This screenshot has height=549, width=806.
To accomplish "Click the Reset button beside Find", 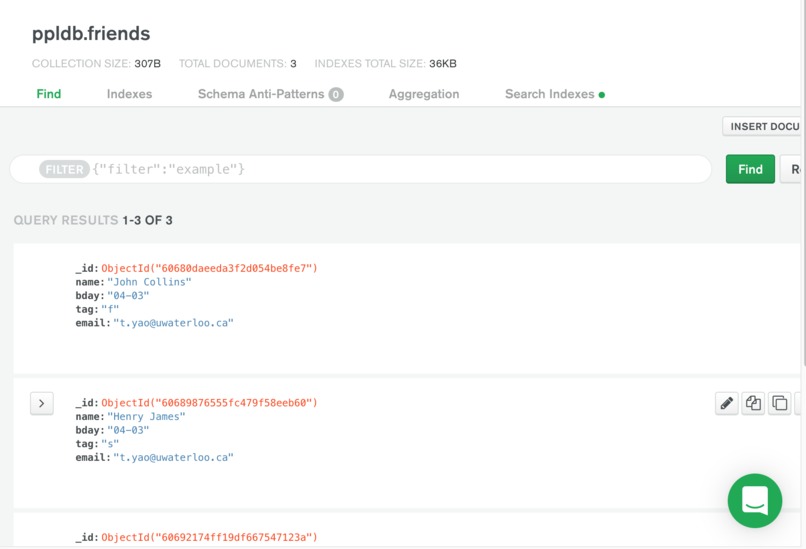I will coord(793,169).
